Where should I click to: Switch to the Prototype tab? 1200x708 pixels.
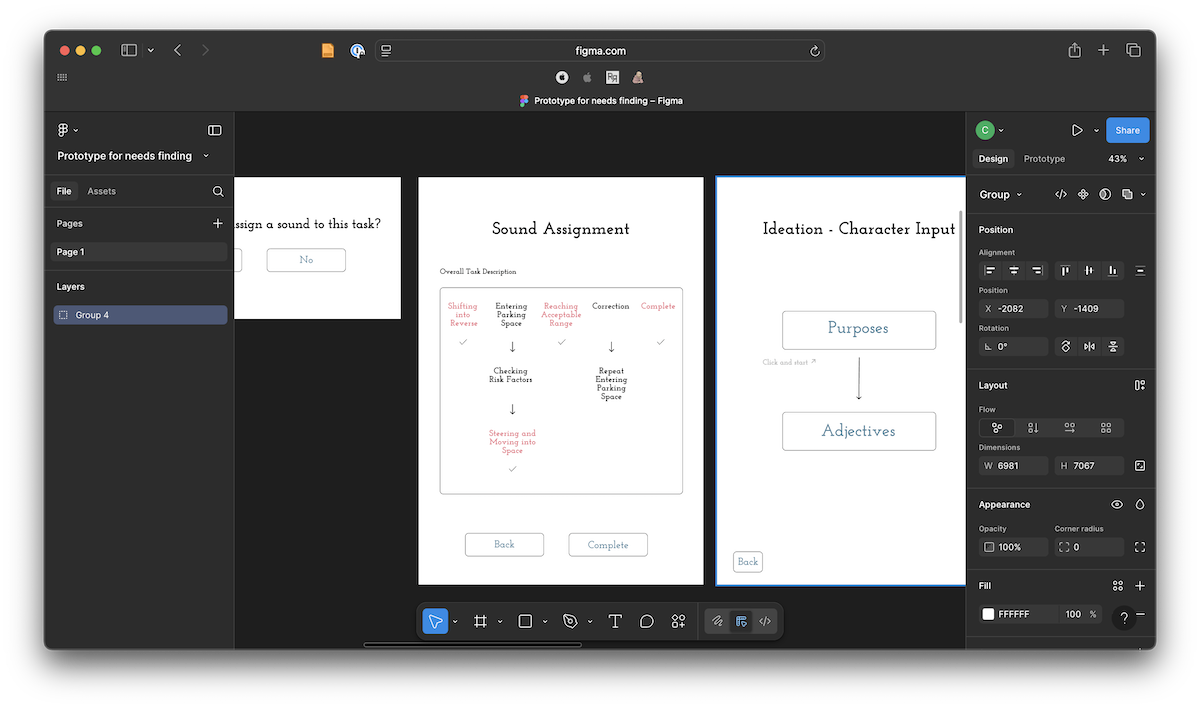coord(1043,158)
